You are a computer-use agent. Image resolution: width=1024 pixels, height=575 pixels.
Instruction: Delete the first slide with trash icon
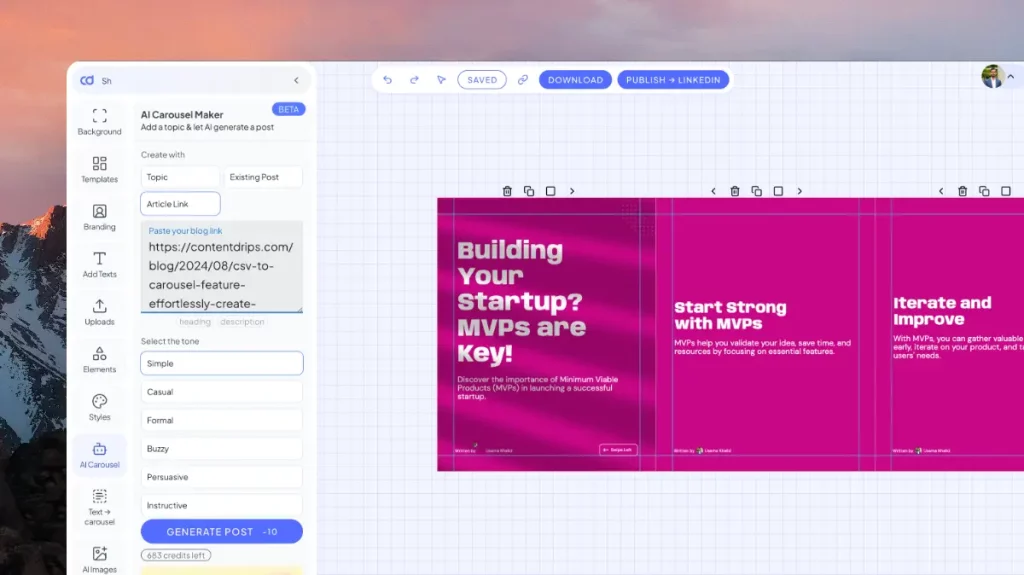click(x=507, y=191)
